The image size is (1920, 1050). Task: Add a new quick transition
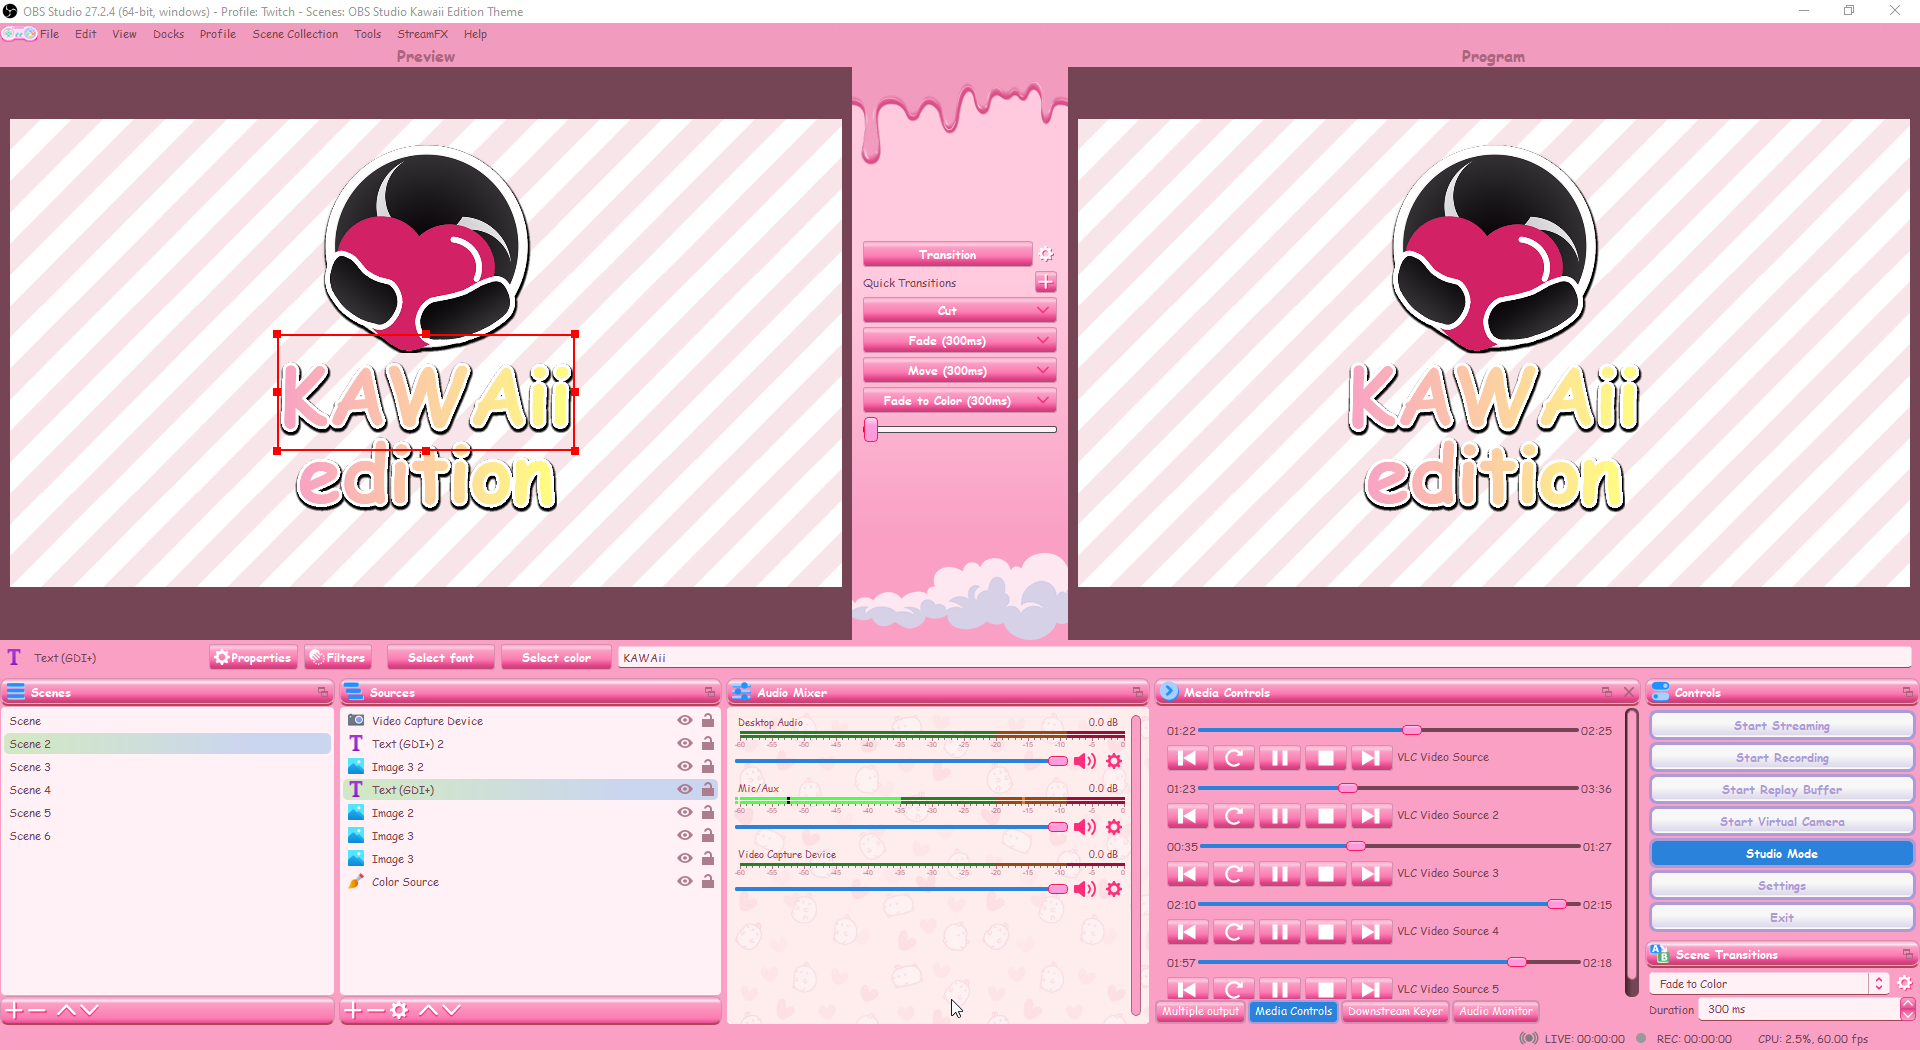1046,283
